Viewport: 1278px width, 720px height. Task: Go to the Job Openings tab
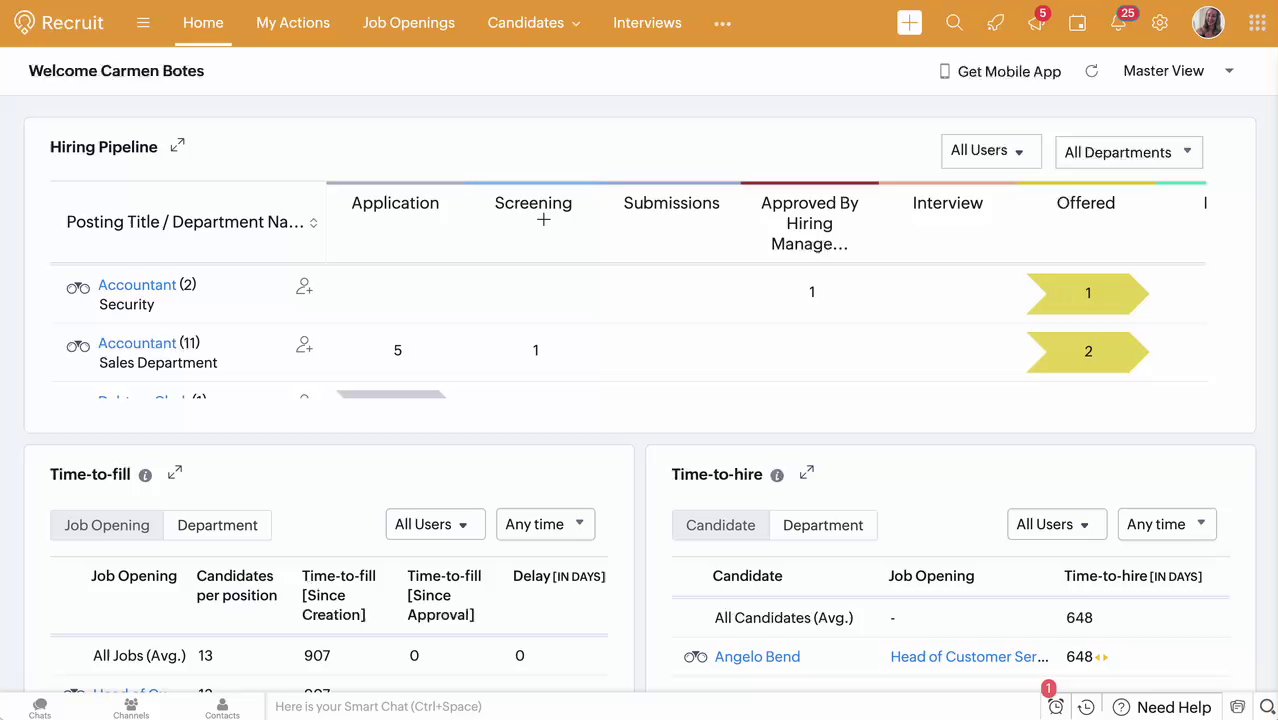[408, 23]
